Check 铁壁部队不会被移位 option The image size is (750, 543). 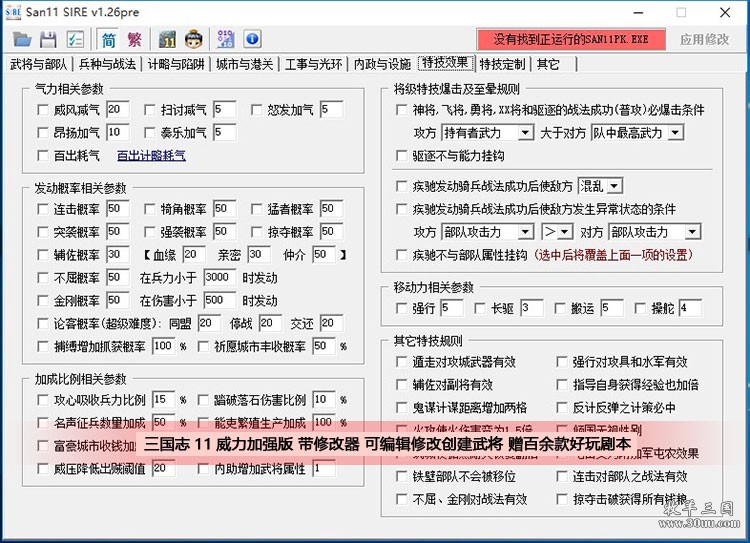click(402, 477)
